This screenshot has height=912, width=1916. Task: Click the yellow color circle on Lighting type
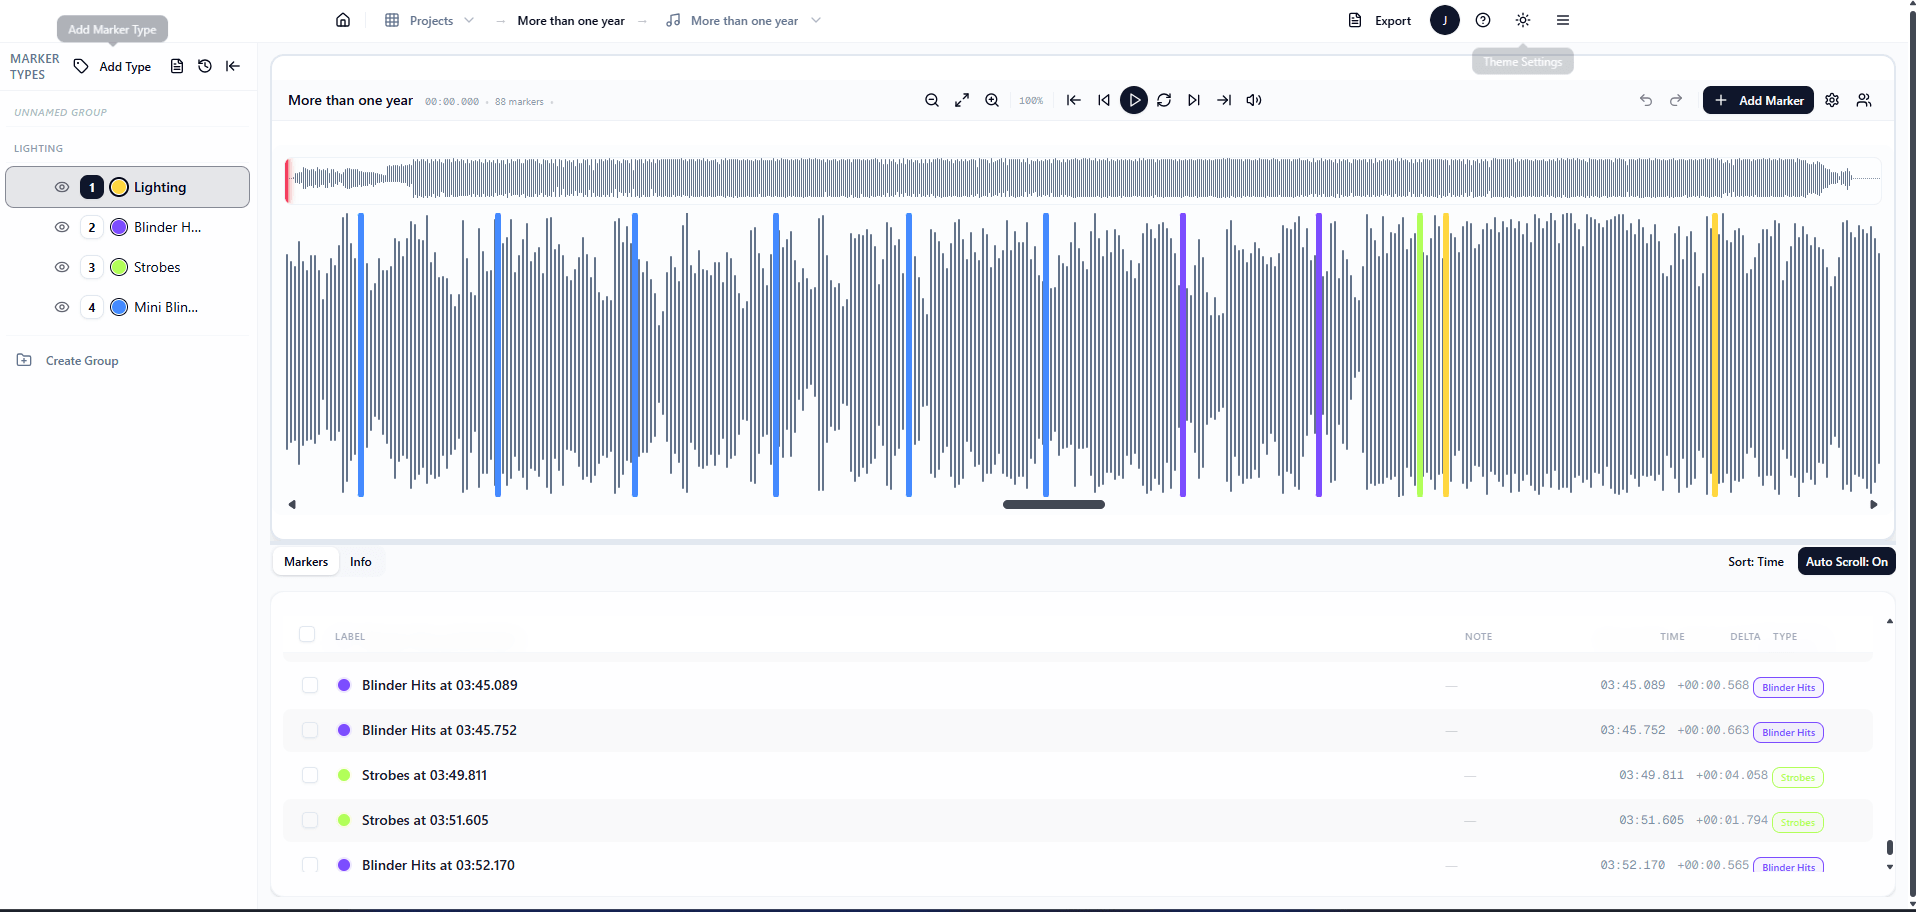(x=118, y=187)
